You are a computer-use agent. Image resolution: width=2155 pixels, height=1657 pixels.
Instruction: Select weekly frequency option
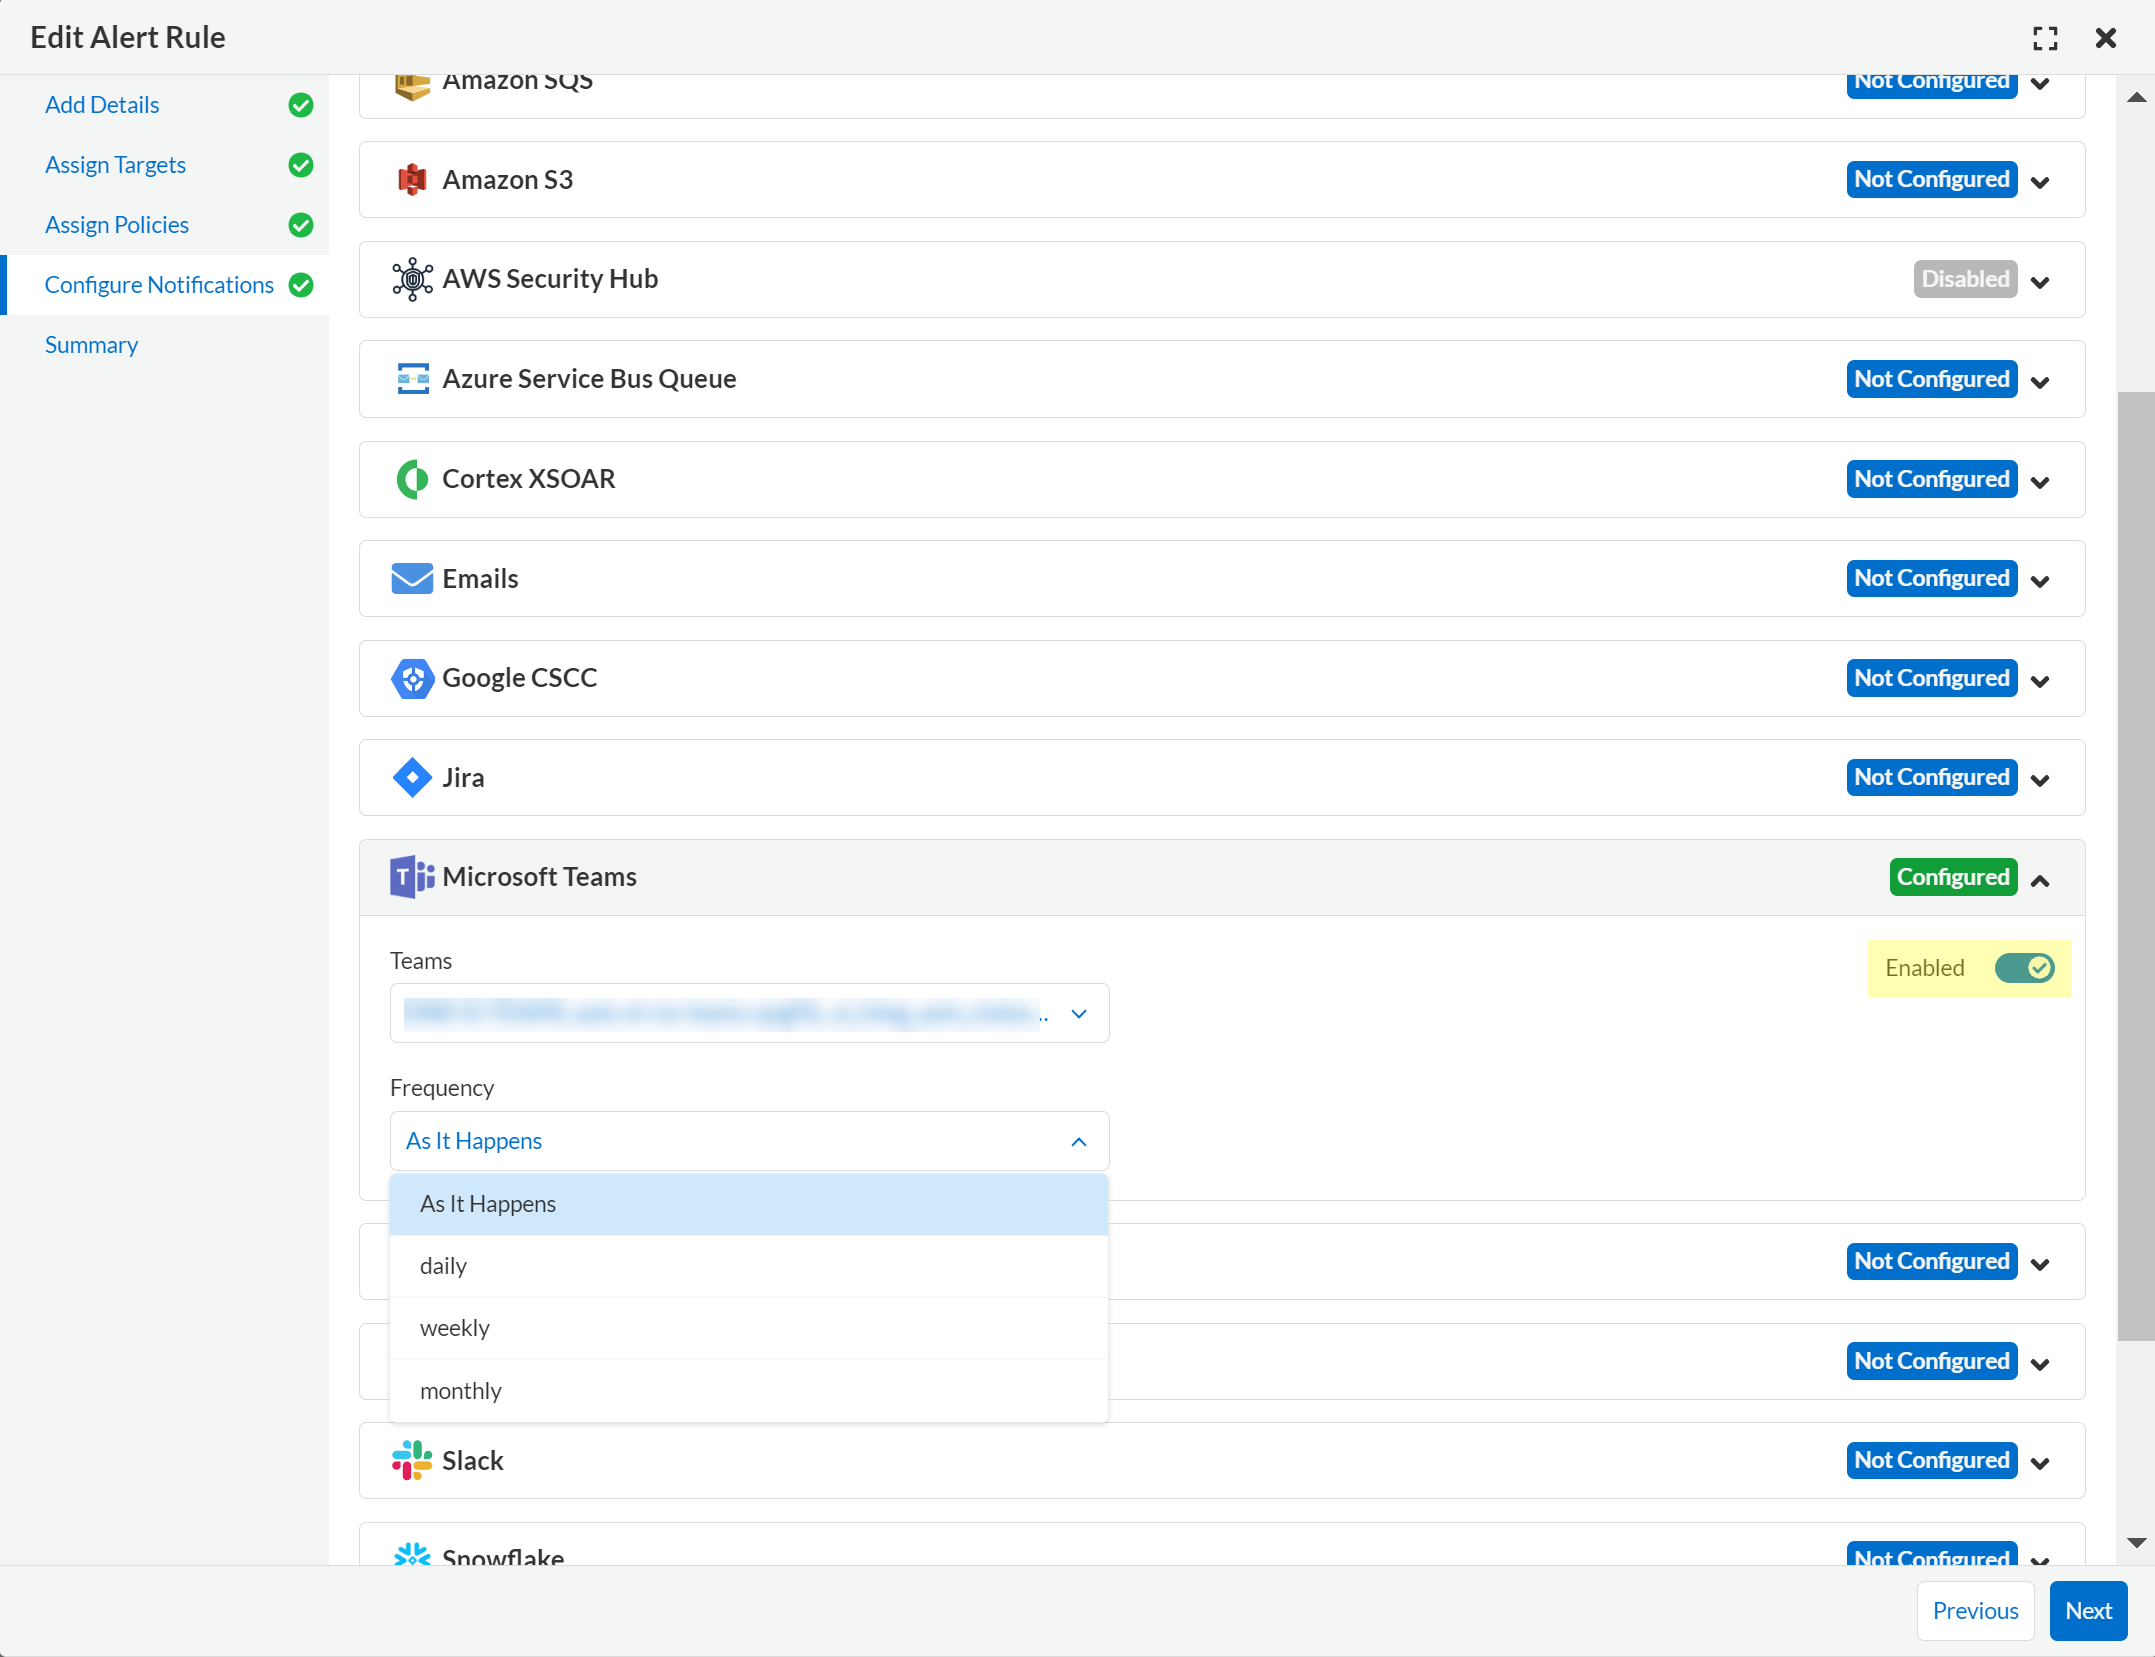point(749,1328)
